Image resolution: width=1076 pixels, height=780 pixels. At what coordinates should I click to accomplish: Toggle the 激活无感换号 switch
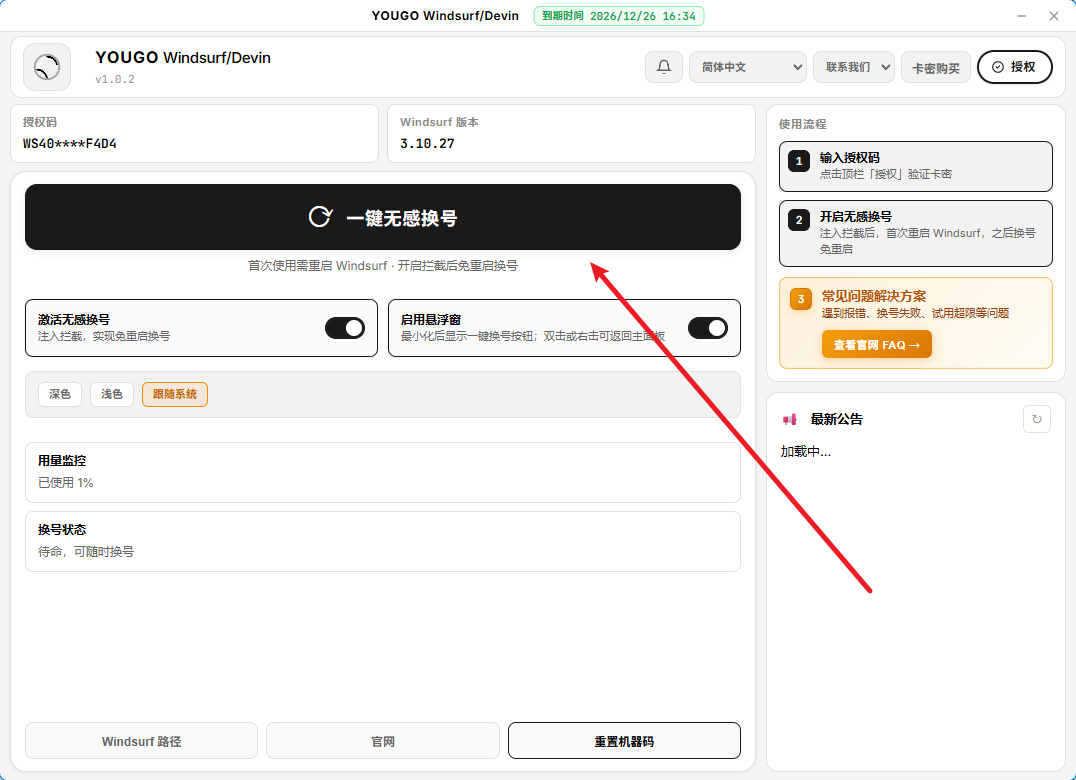click(x=344, y=328)
